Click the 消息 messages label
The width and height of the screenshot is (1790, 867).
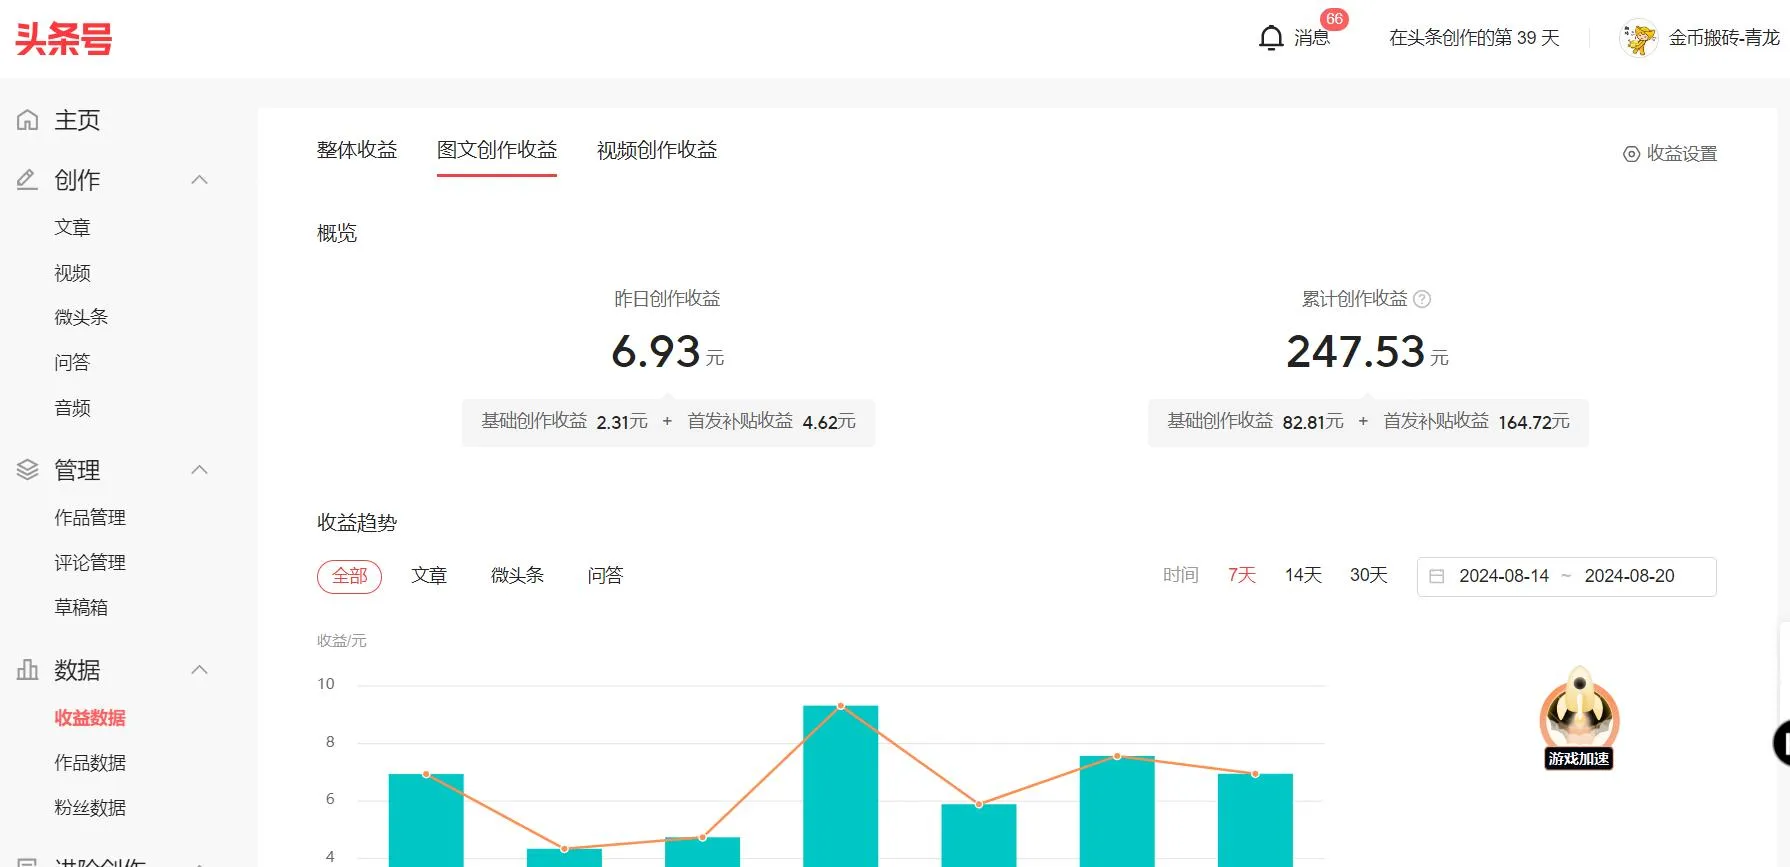[1311, 38]
